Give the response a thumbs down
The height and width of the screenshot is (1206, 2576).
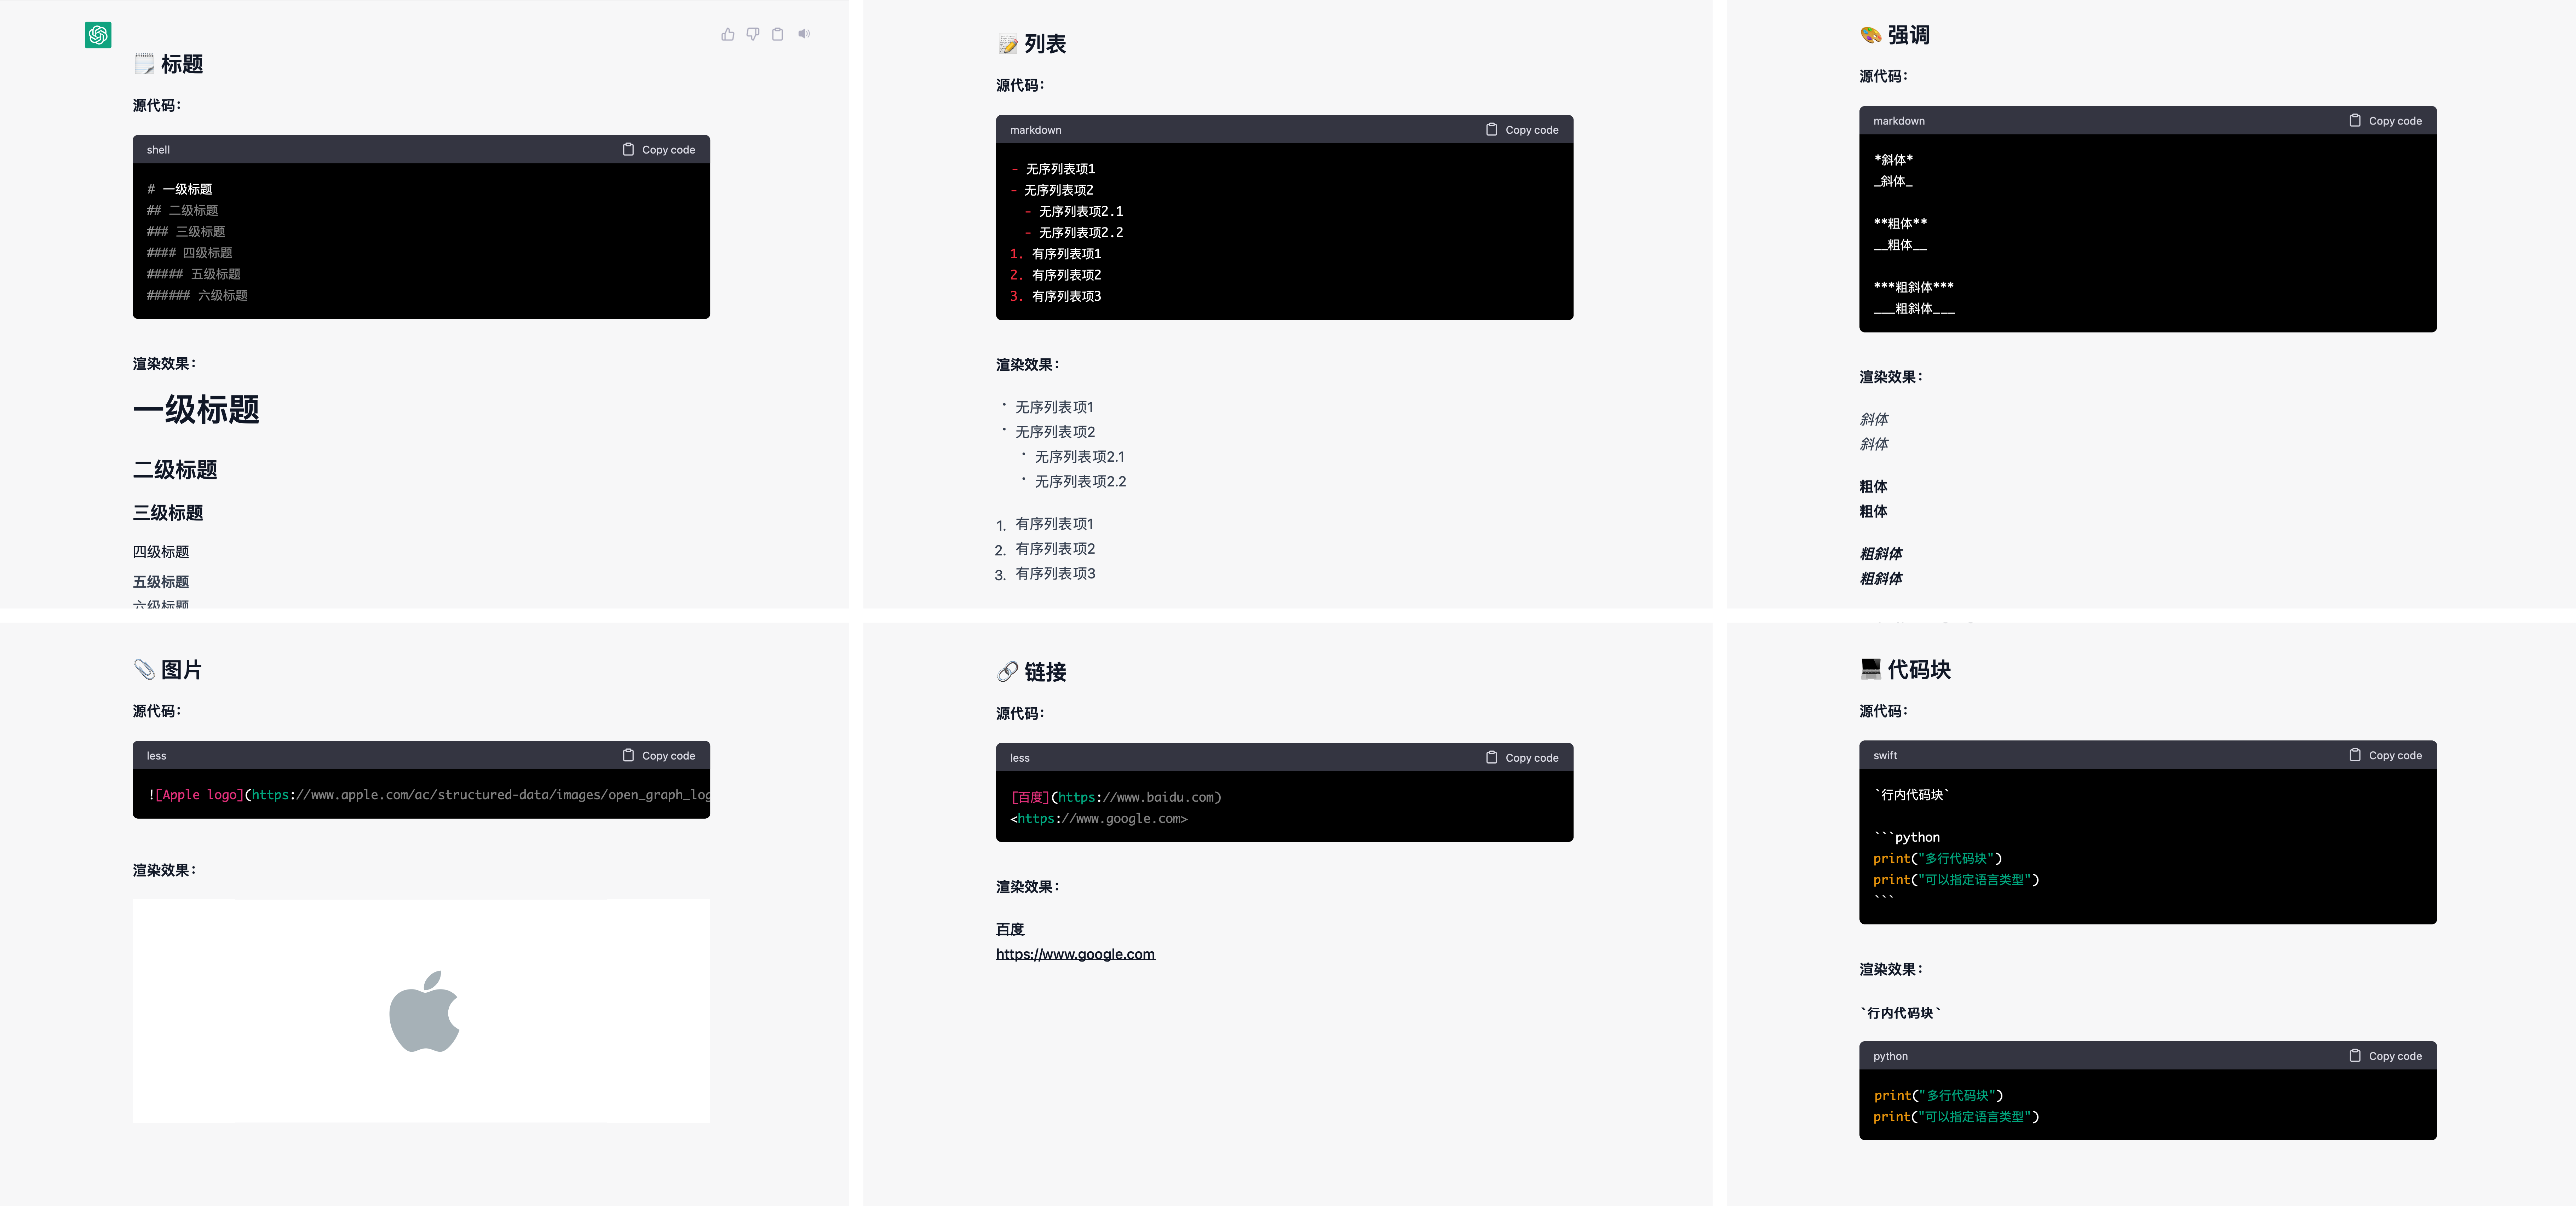click(x=753, y=34)
